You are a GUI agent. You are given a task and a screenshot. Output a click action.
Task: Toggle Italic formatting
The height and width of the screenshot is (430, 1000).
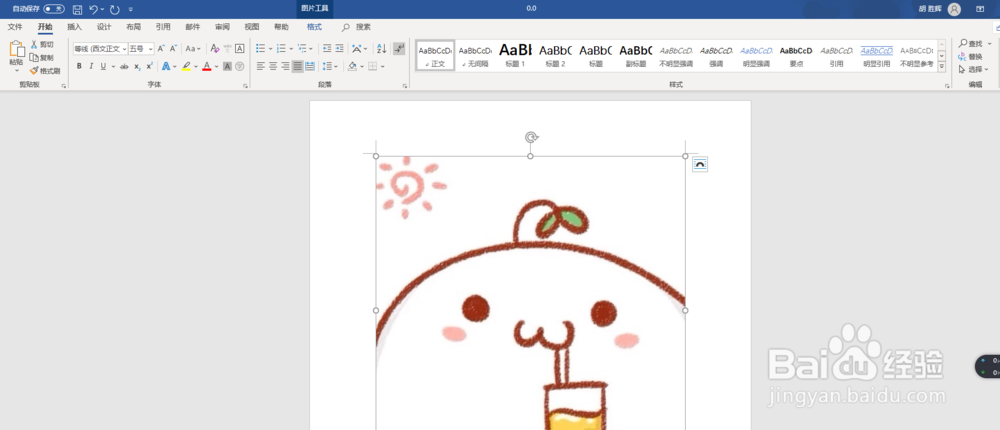click(91, 66)
